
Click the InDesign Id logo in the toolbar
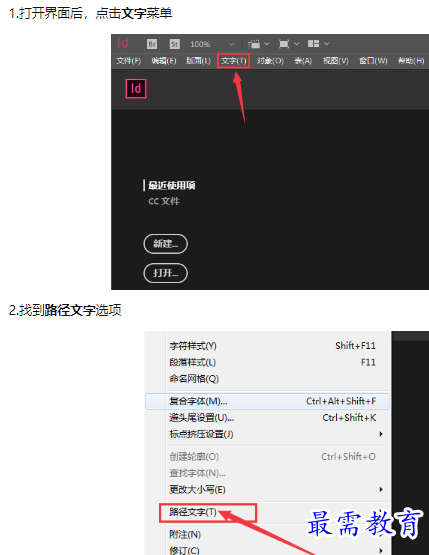pos(122,44)
